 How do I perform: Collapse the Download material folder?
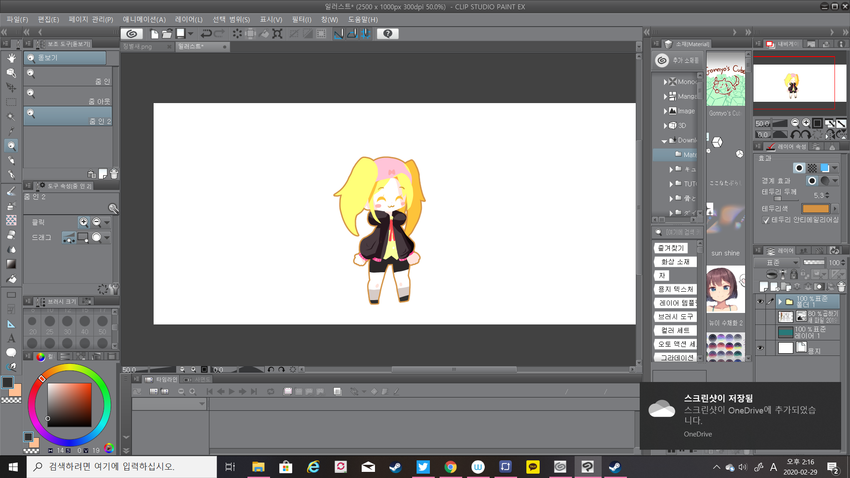pyautogui.click(x=665, y=140)
